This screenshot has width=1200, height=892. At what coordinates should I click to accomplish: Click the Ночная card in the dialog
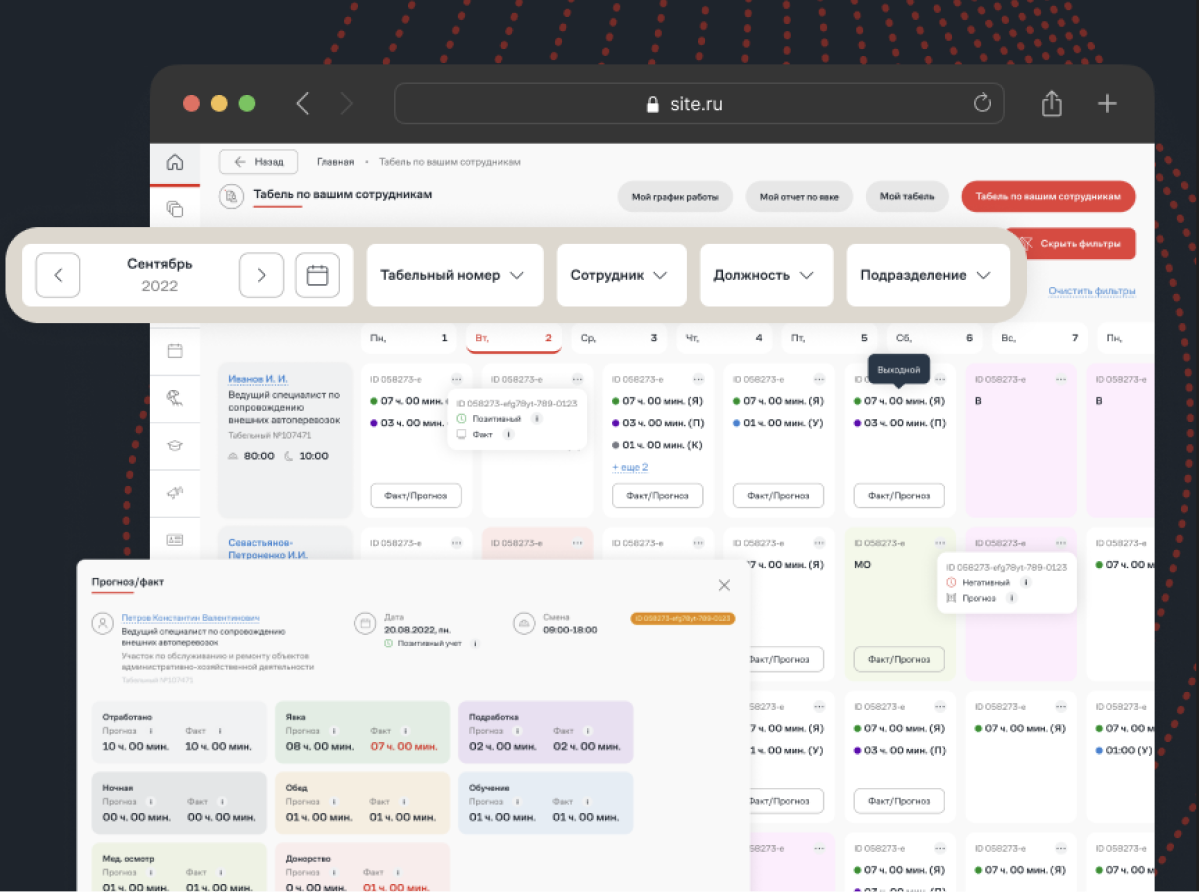pyautogui.click(x=179, y=802)
